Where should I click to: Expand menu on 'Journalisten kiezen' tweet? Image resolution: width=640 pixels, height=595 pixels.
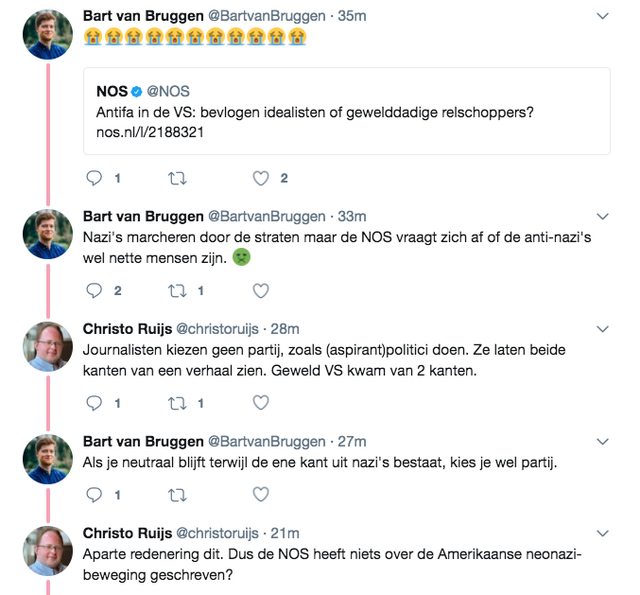coord(602,328)
